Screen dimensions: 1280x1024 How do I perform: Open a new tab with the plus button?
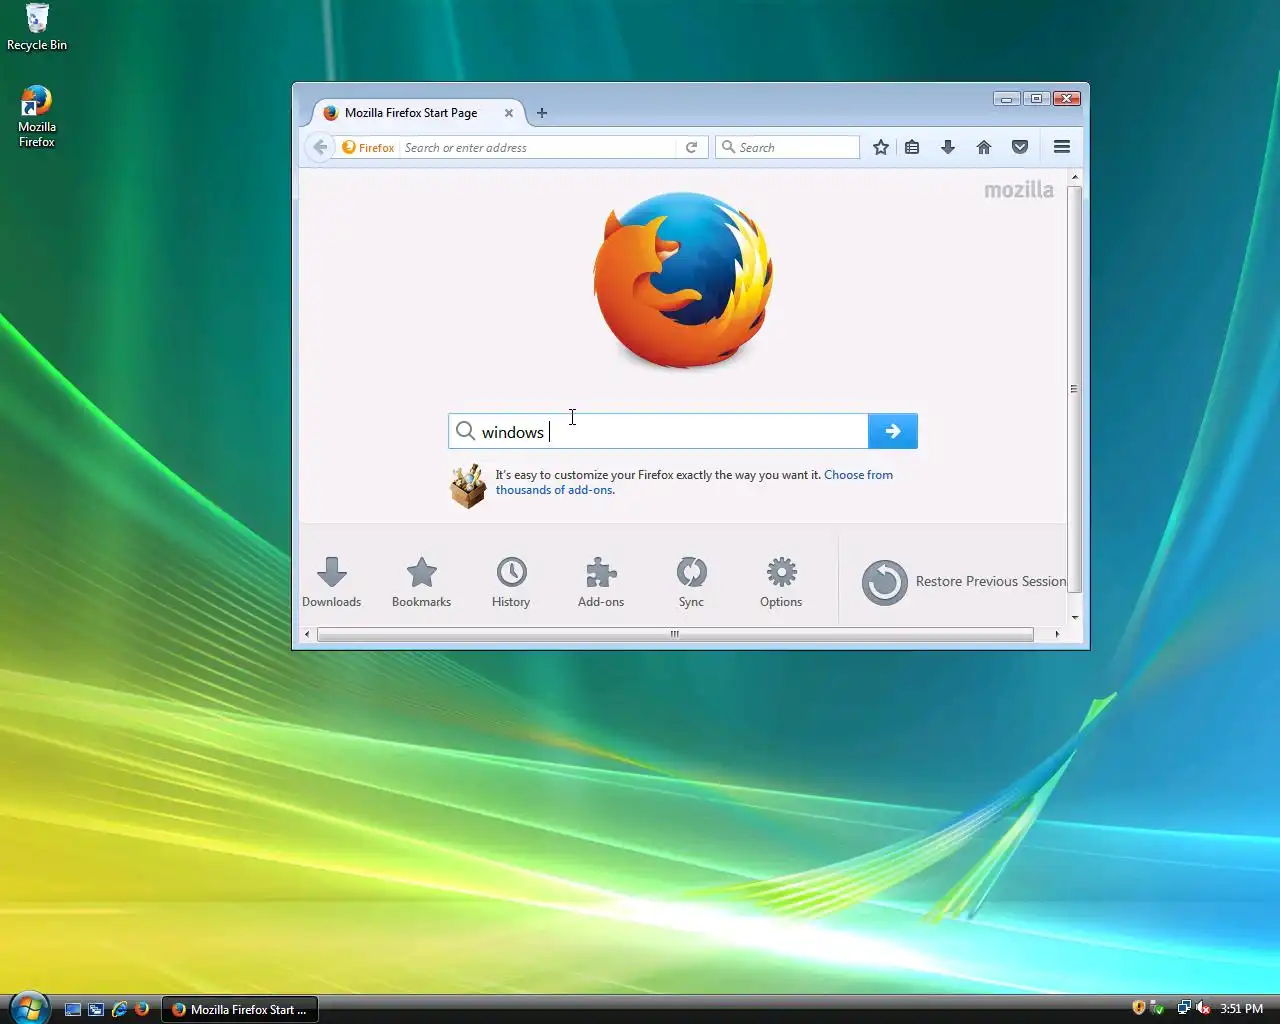(x=542, y=113)
